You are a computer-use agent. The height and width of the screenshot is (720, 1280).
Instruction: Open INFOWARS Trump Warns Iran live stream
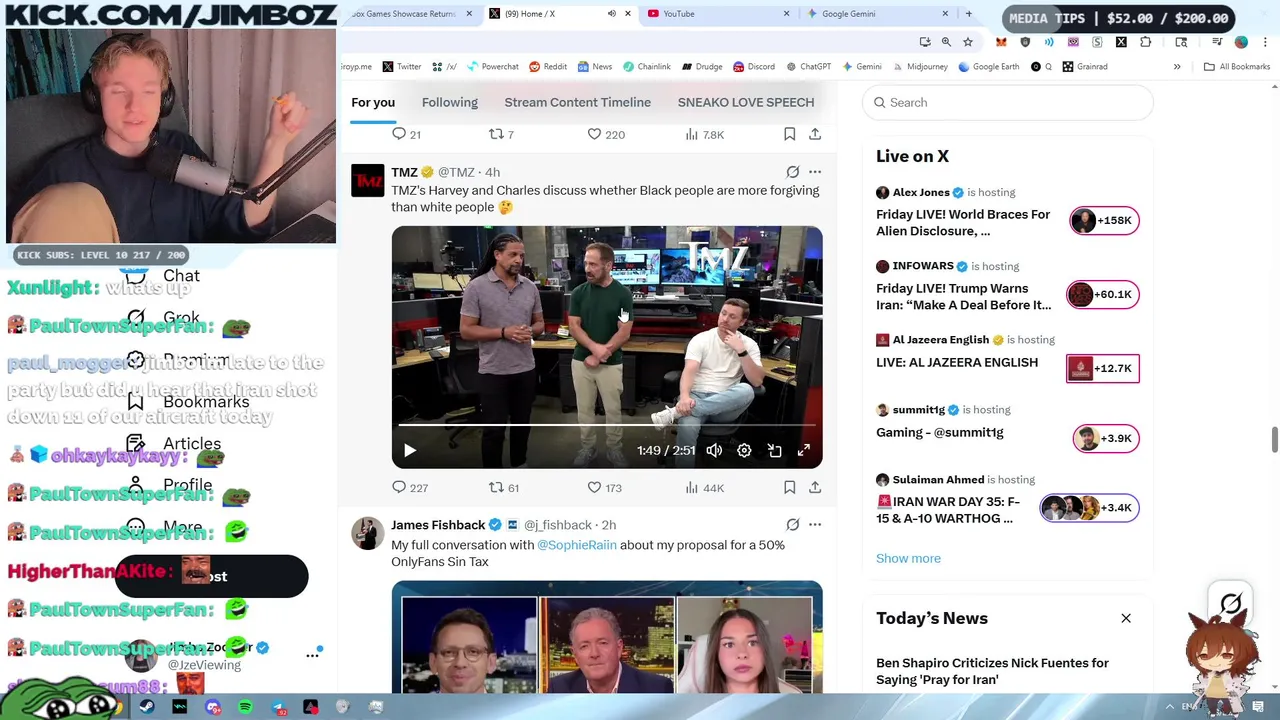coord(1007,286)
